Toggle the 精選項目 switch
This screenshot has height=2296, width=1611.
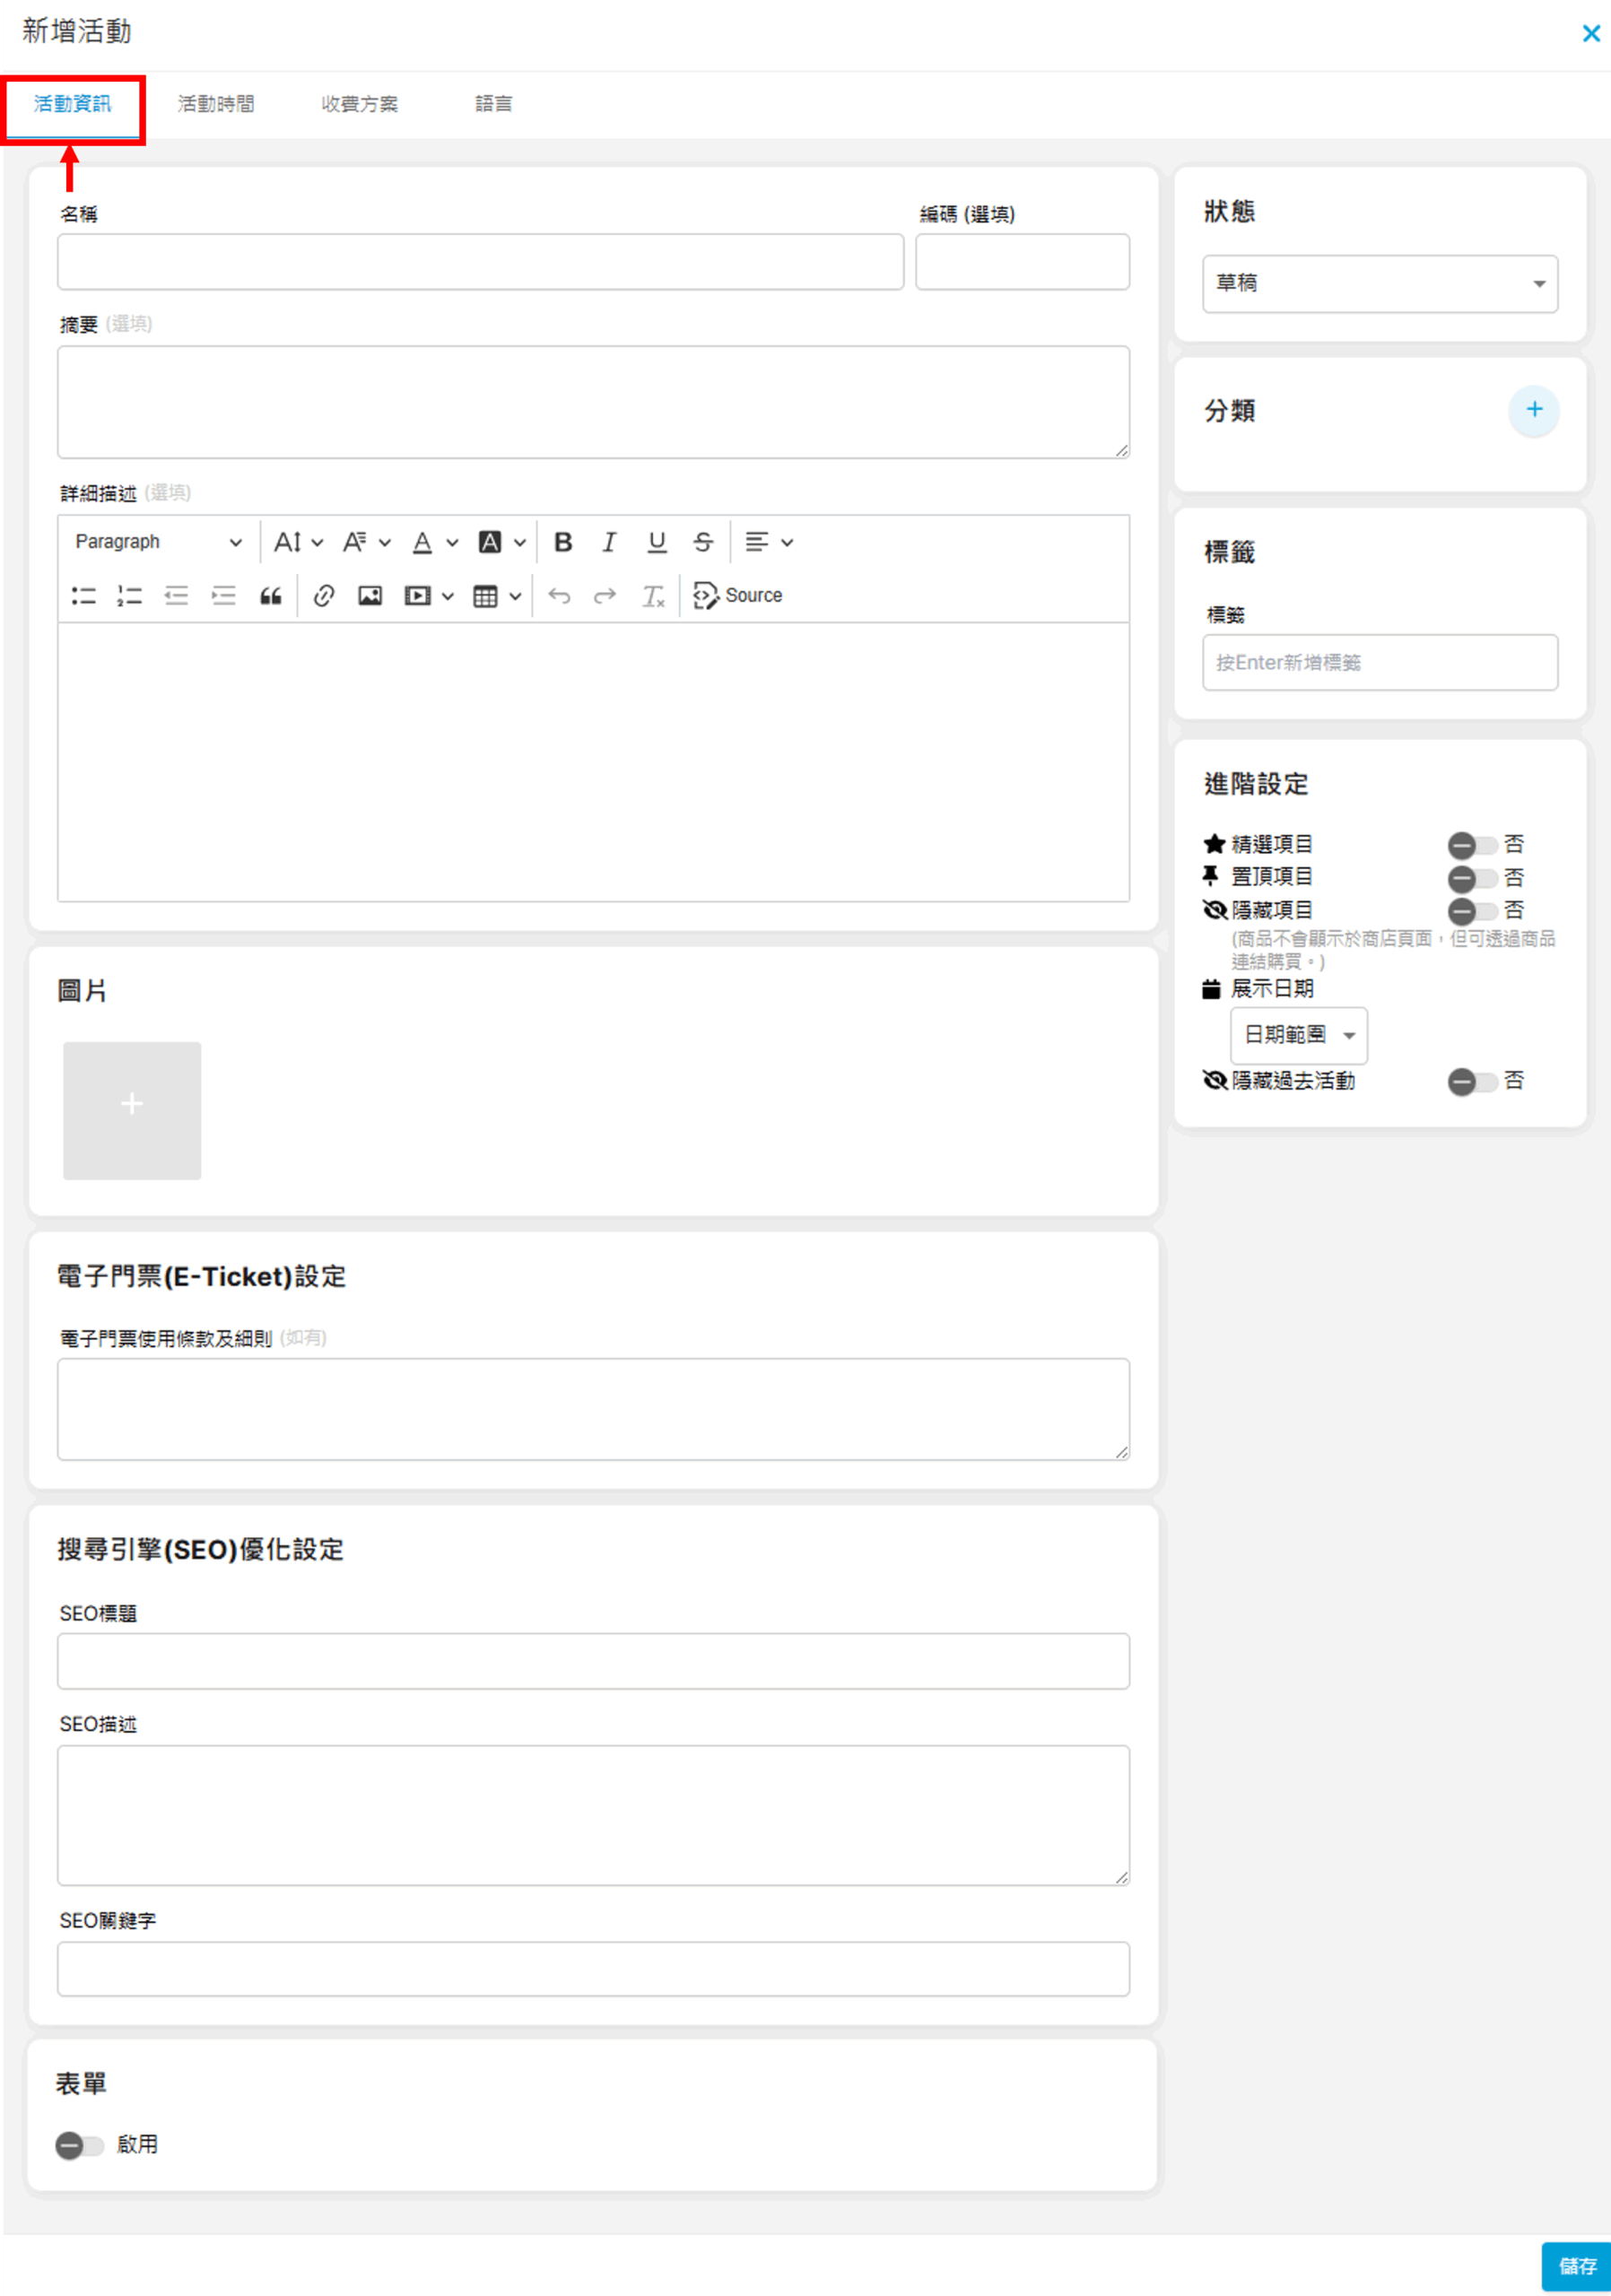pyautogui.click(x=1470, y=845)
